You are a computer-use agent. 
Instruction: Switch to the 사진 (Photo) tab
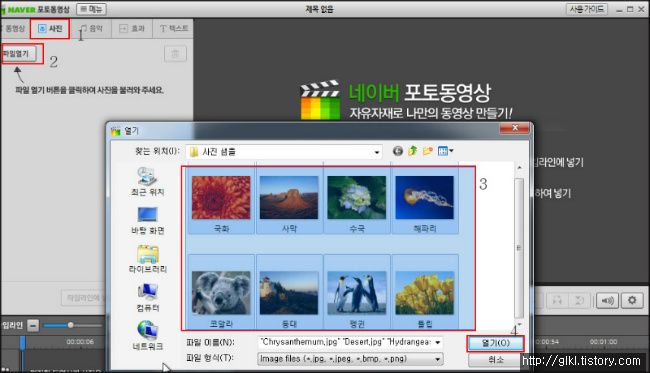[x=50, y=29]
